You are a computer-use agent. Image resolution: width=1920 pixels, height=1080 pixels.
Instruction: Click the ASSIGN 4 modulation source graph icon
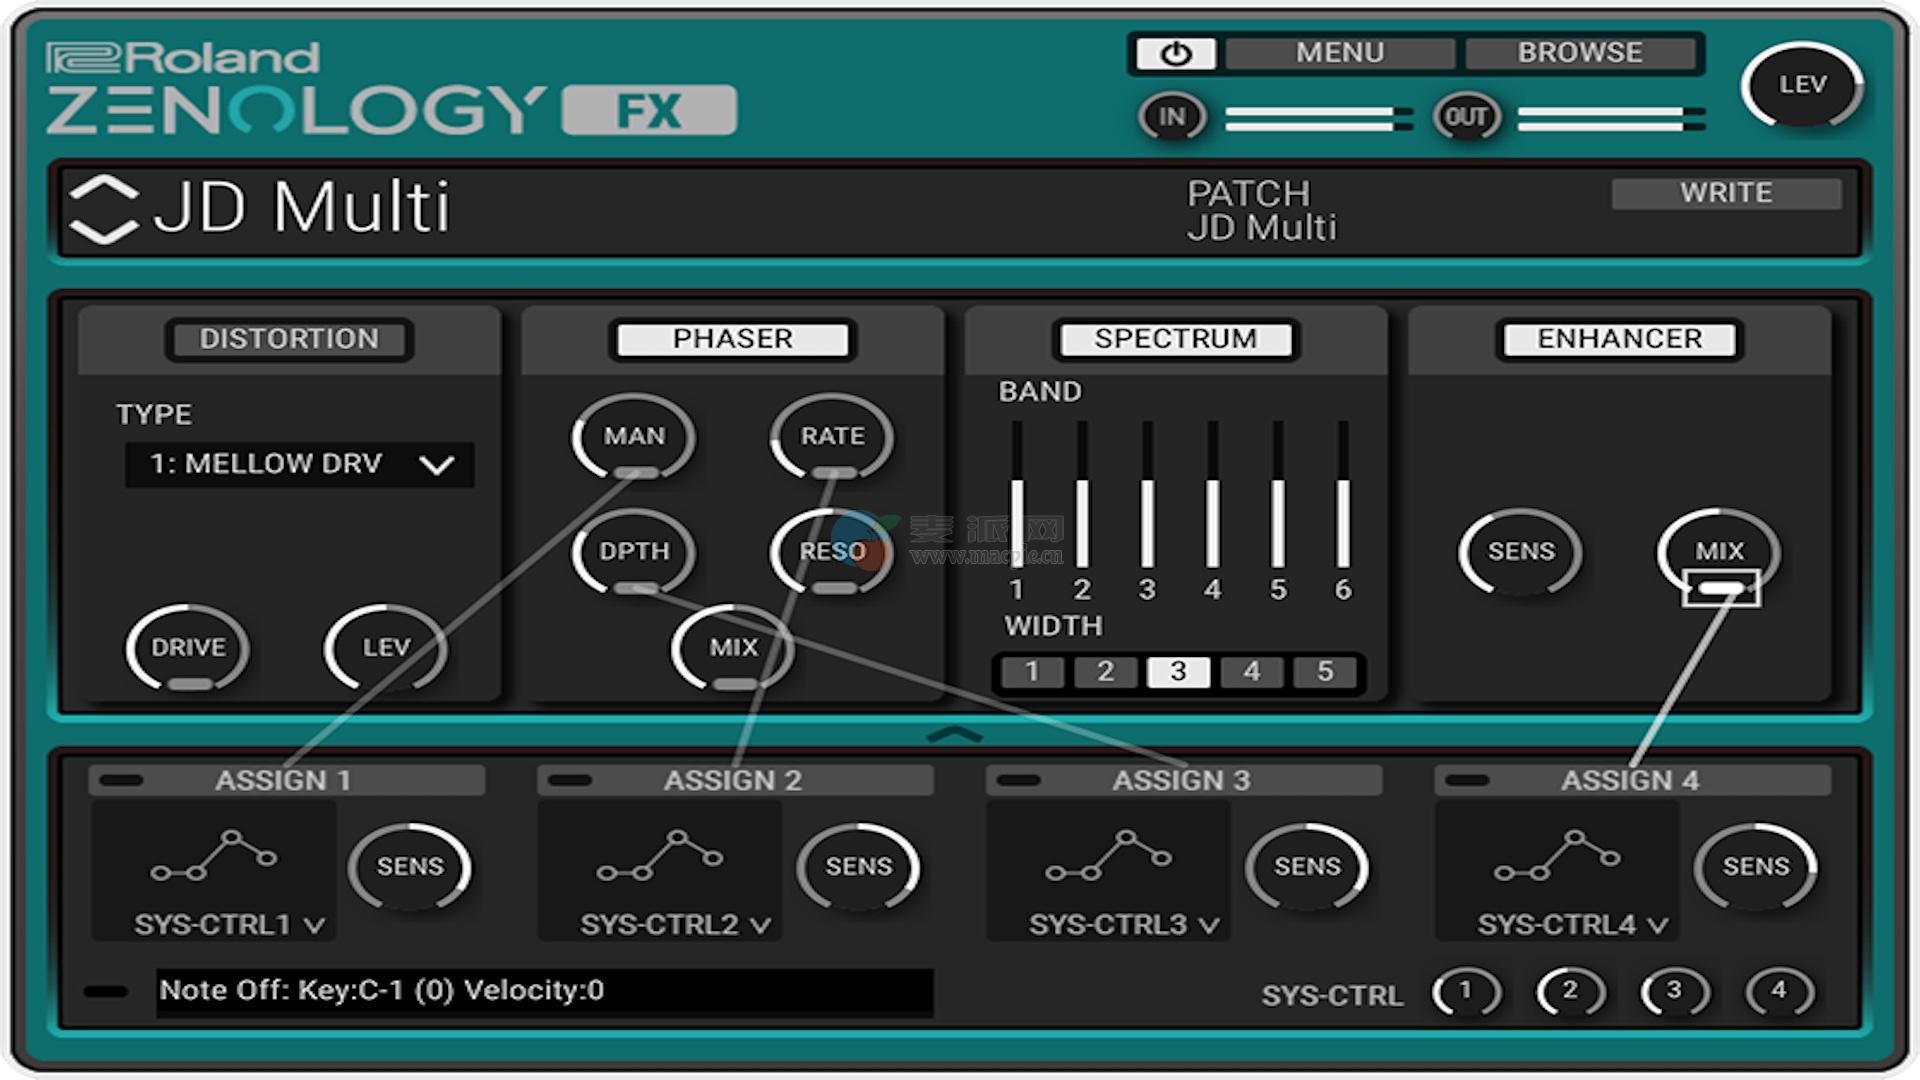1557,856
